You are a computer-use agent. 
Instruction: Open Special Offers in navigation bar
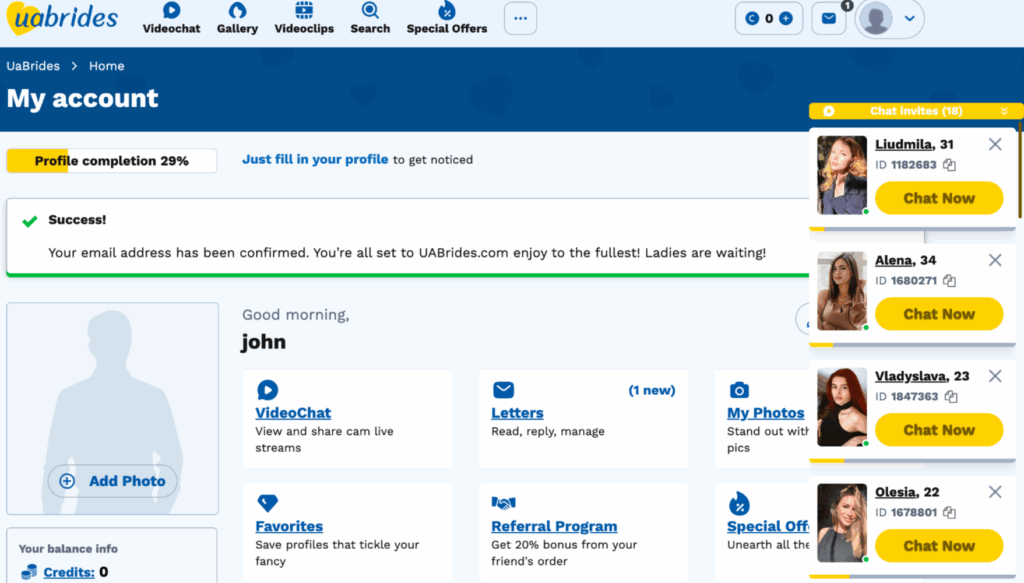point(446,18)
